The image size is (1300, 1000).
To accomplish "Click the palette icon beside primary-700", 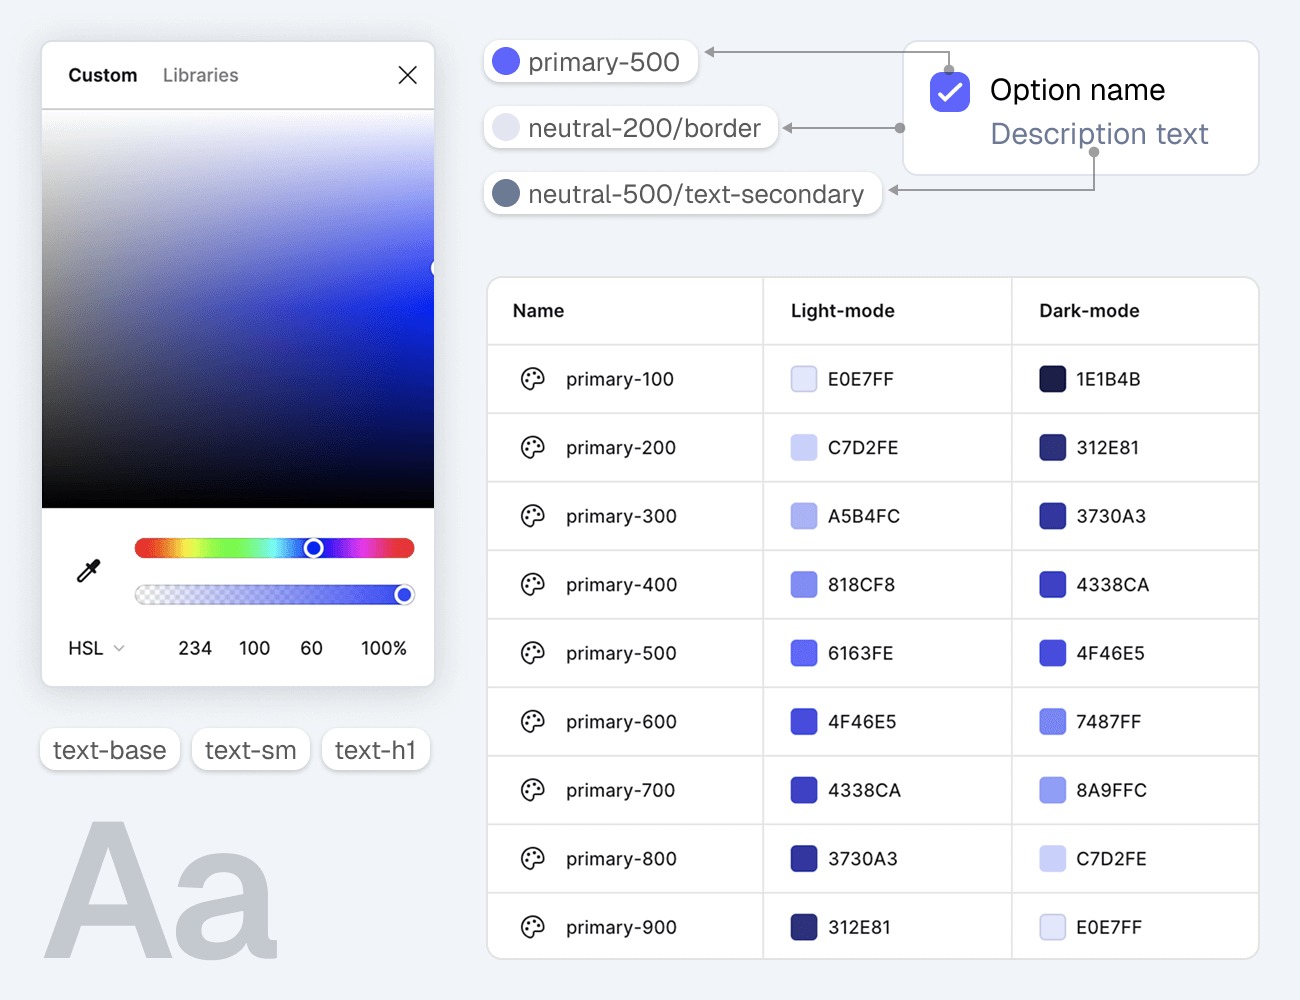I will [x=532, y=790].
